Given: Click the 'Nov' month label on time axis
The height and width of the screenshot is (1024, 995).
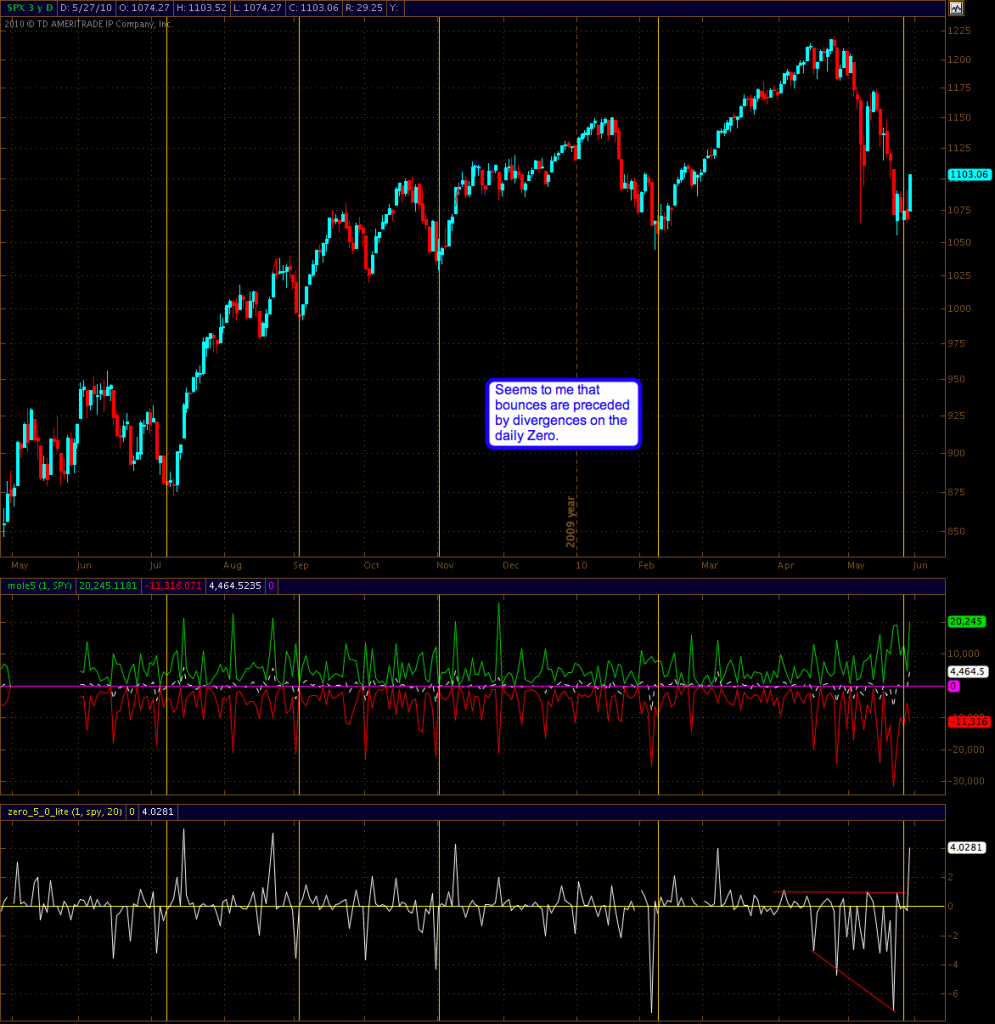Looking at the screenshot, I should click(445, 566).
